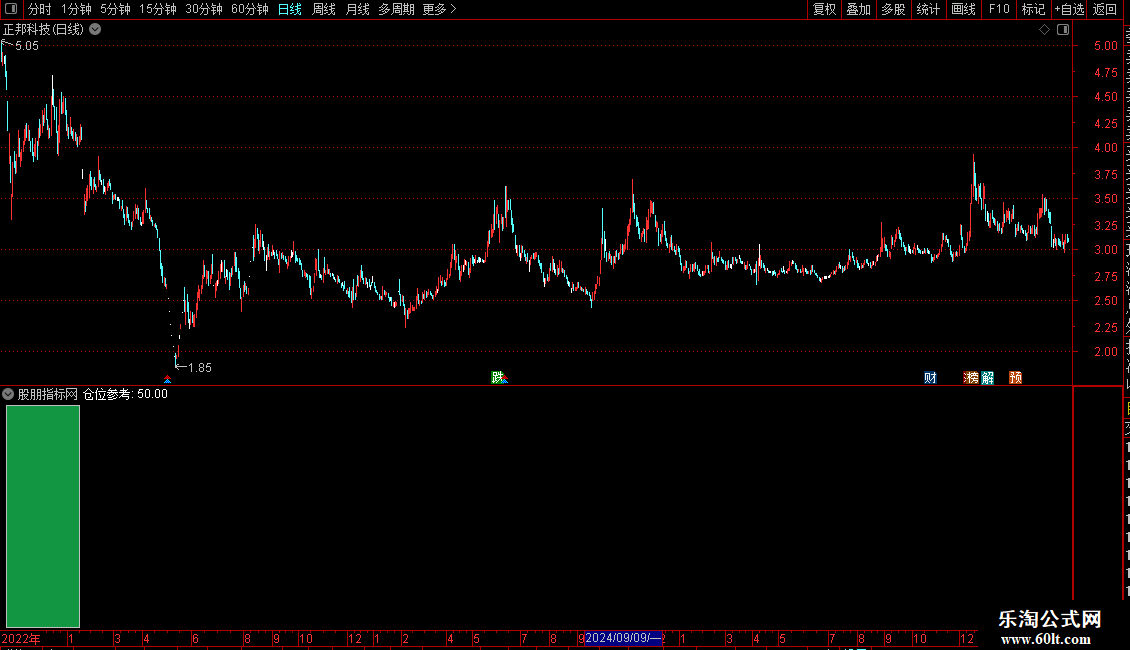Select the 60分钟 period
The image size is (1130, 650).
pyautogui.click(x=250, y=9)
